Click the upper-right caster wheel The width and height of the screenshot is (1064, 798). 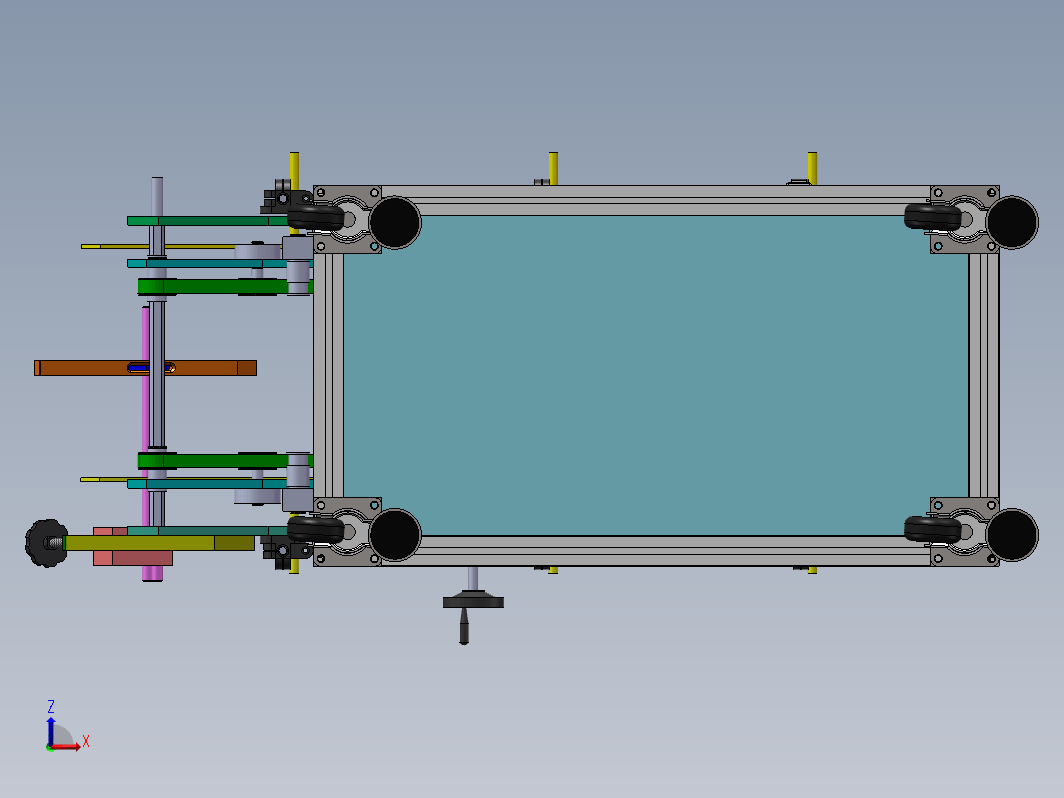point(932,217)
